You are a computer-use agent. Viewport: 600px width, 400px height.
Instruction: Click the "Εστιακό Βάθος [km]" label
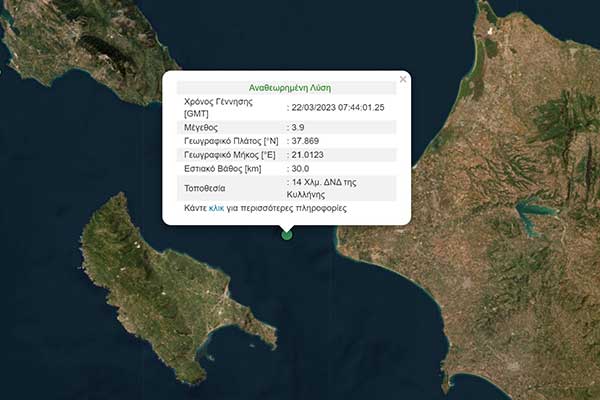click(223, 172)
